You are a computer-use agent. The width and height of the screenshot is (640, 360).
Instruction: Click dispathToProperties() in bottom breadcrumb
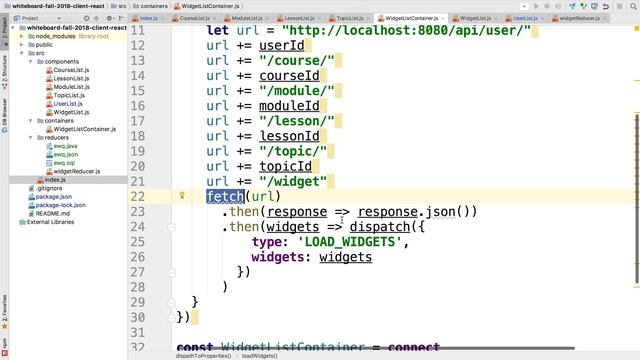pyautogui.click(x=203, y=356)
